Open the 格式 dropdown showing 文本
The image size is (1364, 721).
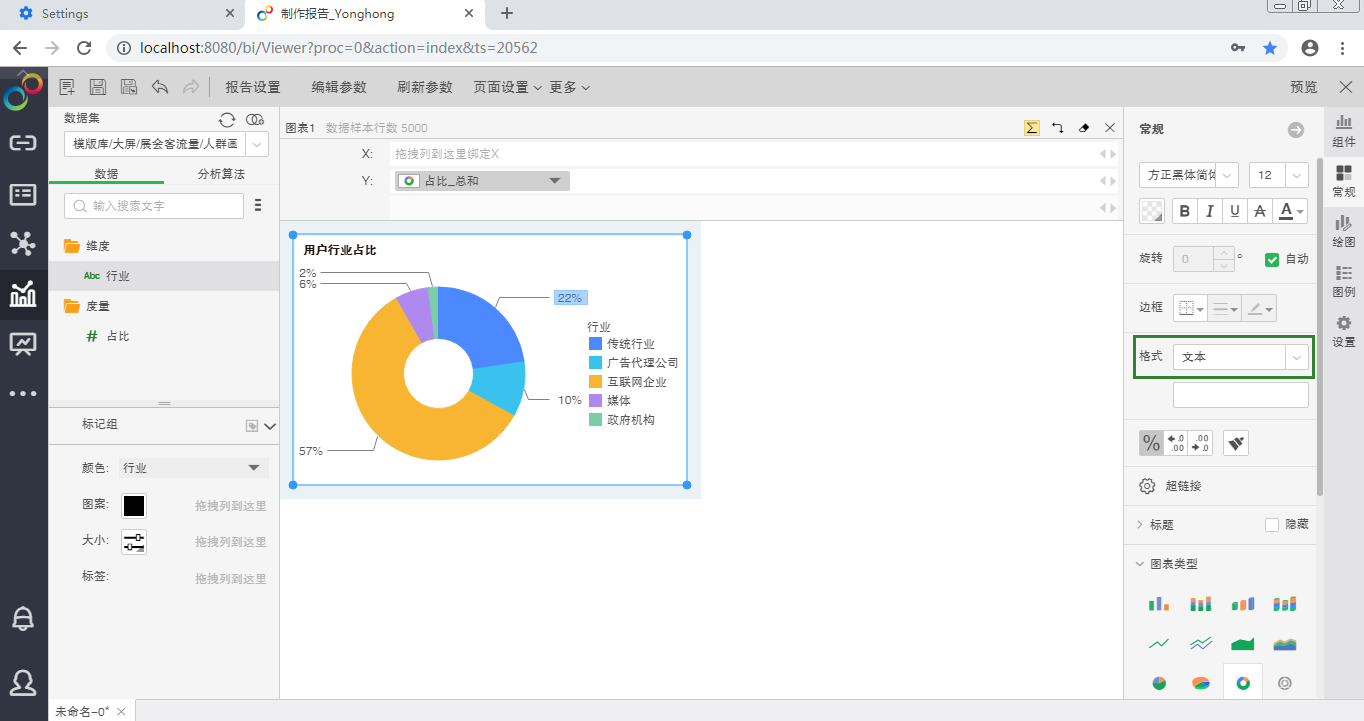click(x=1240, y=357)
